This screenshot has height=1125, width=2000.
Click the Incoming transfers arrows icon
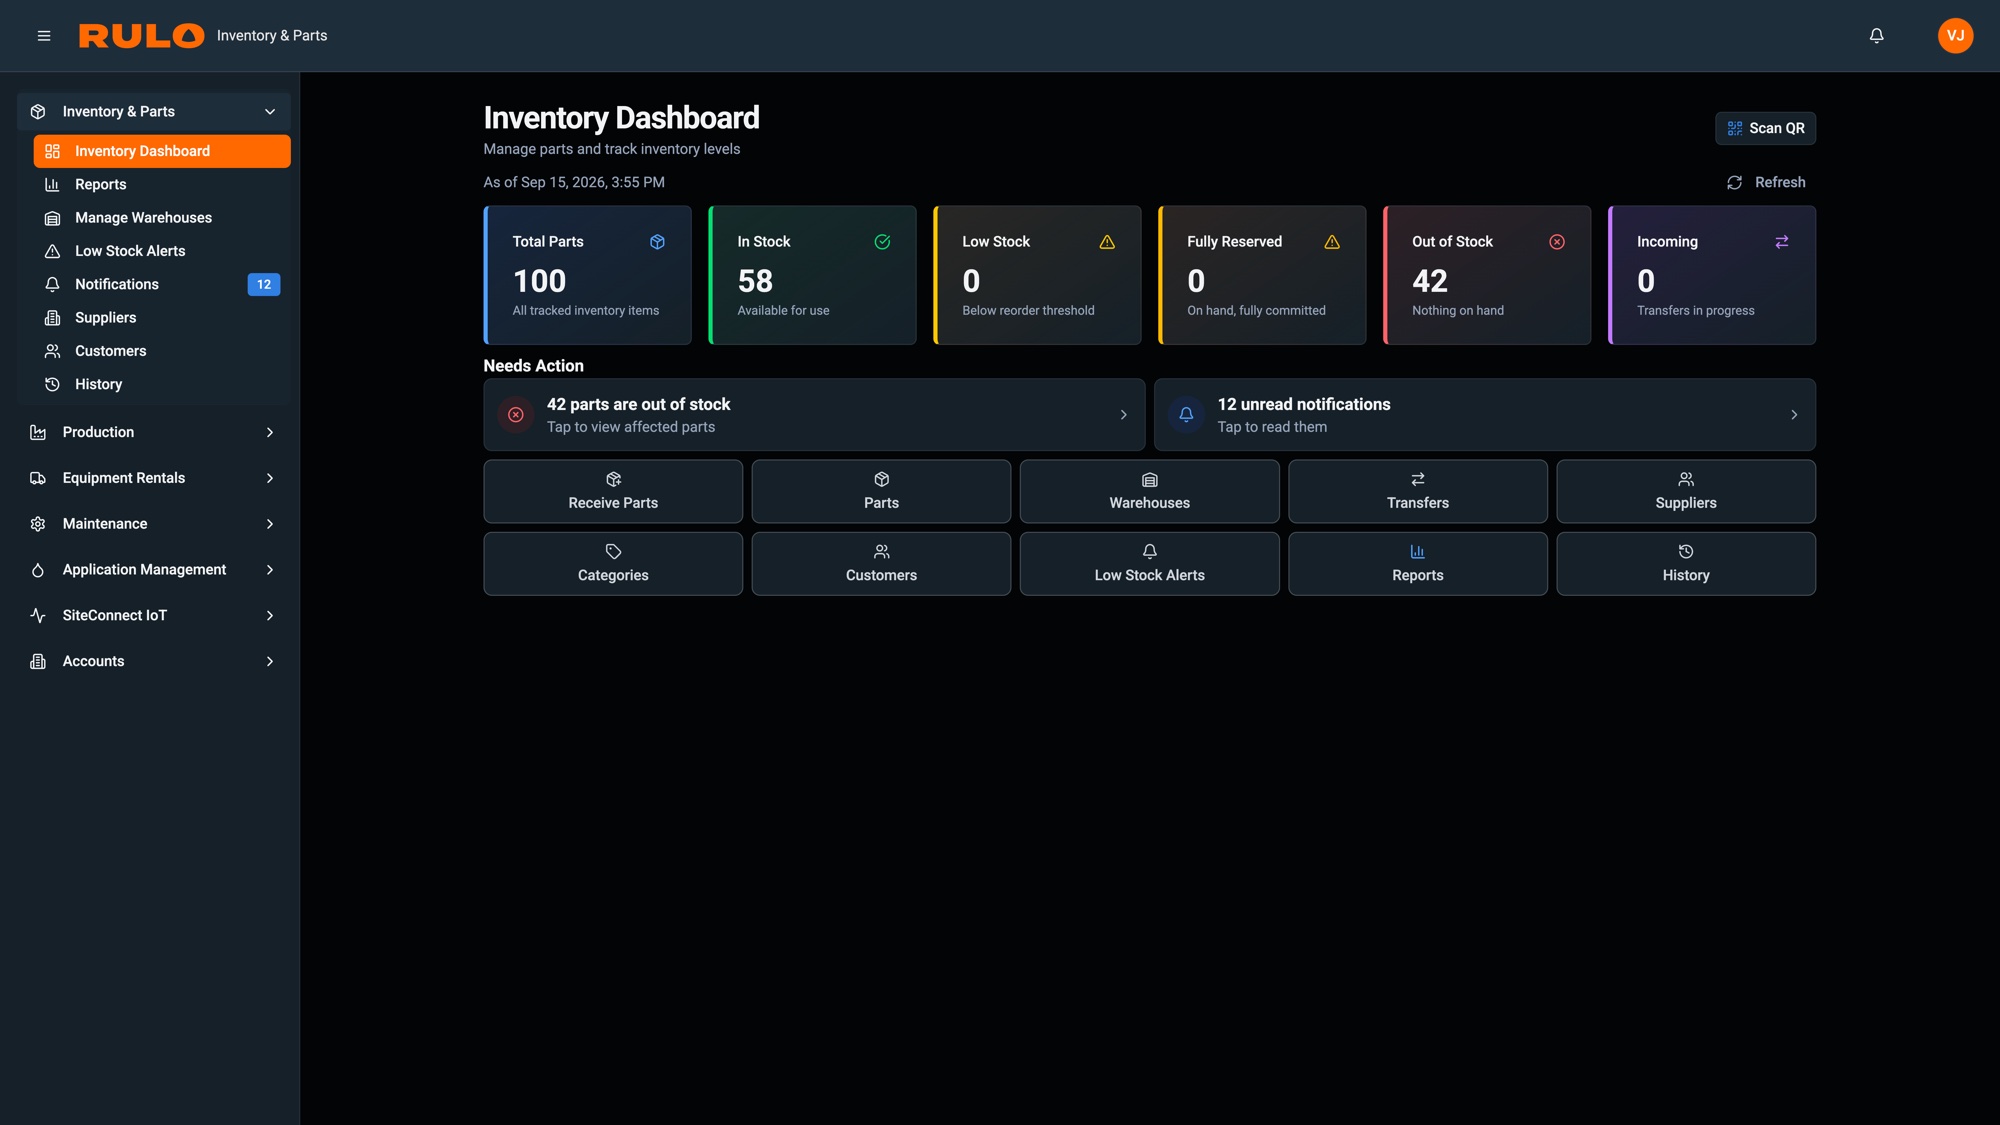tap(1782, 242)
